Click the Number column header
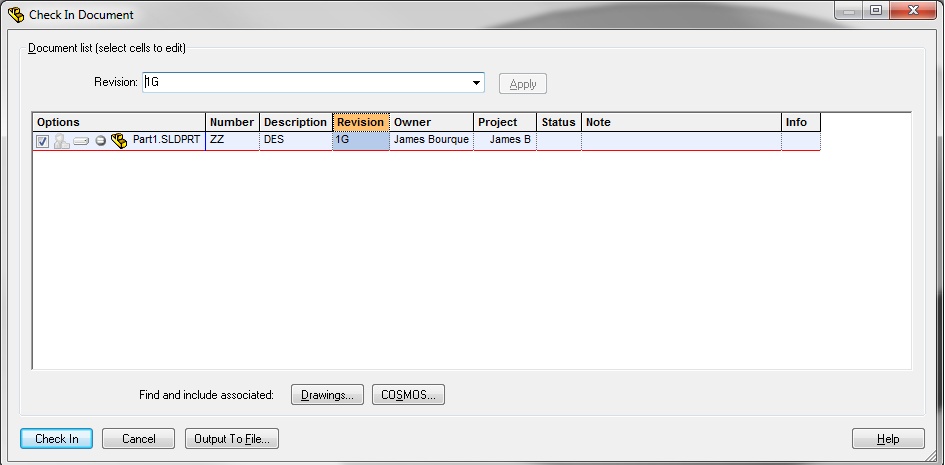Image resolution: width=945 pixels, height=465 pixels. point(233,122)
